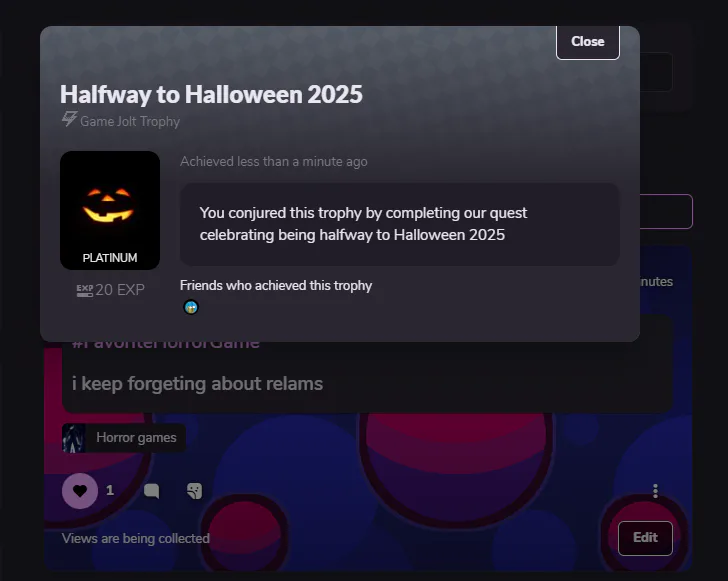The width and height of the screenshot is (728, 581).
Task: Click the purple outlined box behind the popup
Action: tap(666, 211)
